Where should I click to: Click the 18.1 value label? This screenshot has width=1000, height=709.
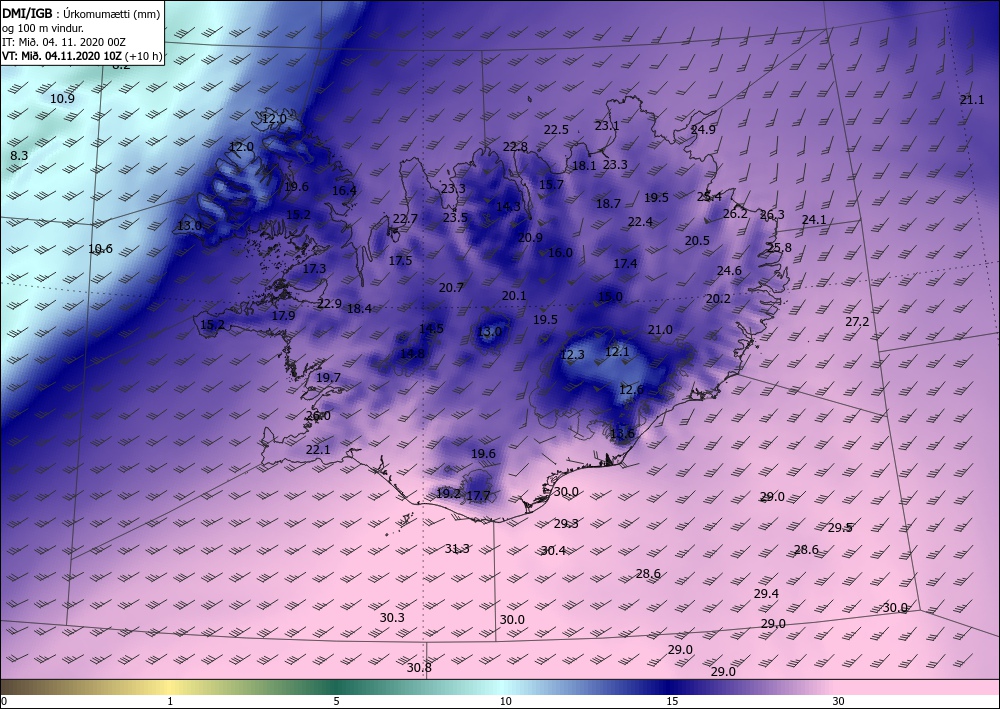coord(584,166)
